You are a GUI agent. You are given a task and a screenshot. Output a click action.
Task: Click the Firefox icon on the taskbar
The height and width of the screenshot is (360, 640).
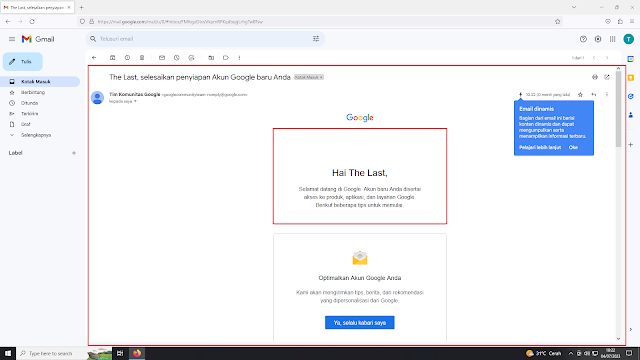(x=137, y=353)
